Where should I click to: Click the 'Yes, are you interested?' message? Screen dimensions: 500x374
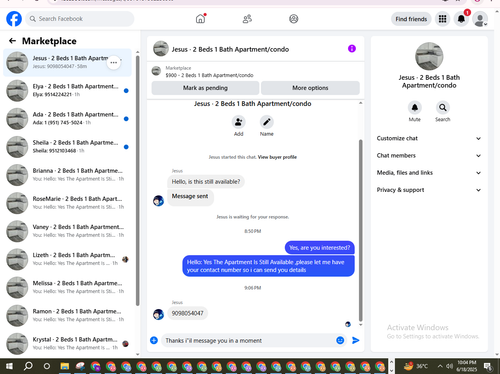pyautogui.click(x=320, y=248)
